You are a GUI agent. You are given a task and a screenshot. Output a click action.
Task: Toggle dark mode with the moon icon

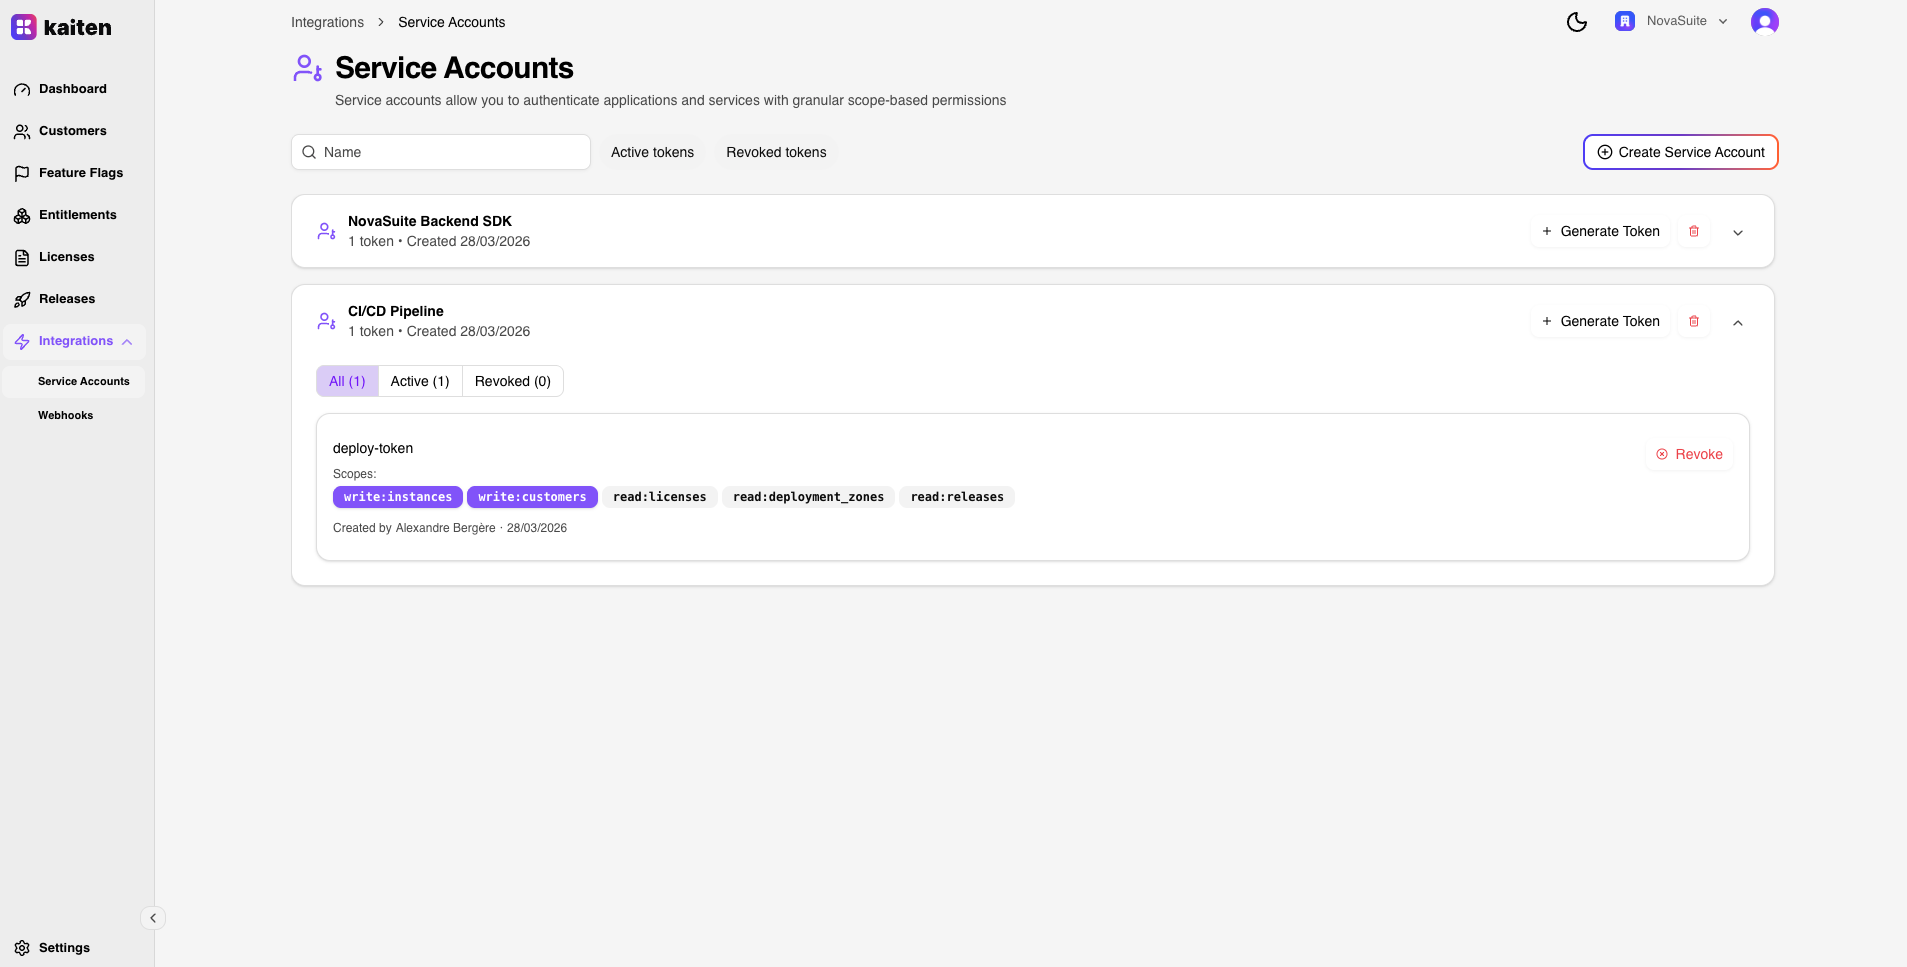tap(1576, 22)
